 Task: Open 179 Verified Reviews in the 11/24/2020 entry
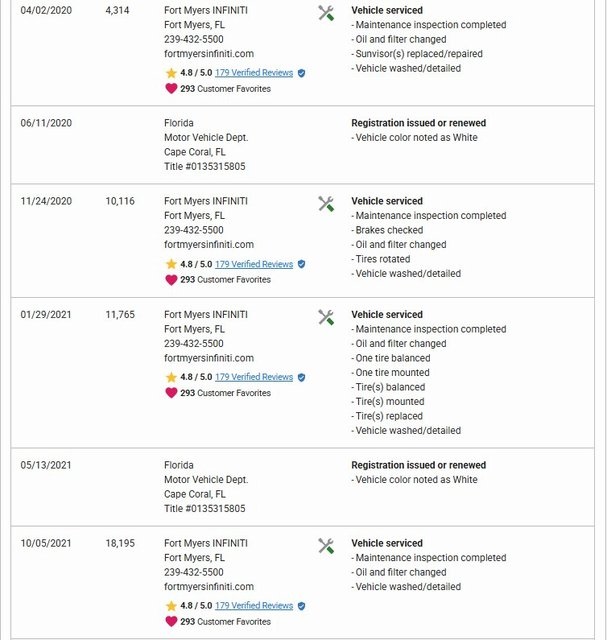(x=254, y=264)
